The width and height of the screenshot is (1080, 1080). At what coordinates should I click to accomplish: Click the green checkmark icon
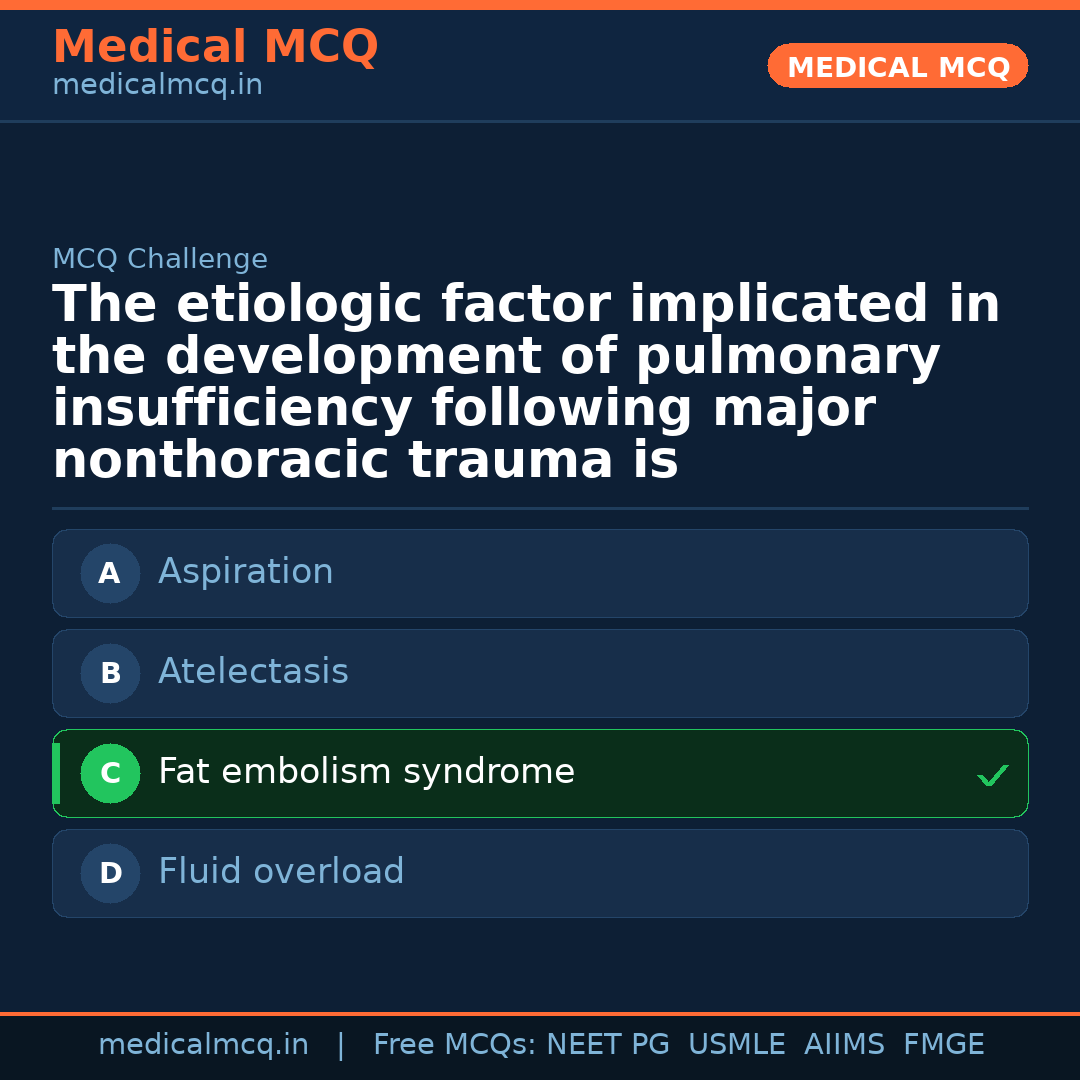tap(992, 775)
